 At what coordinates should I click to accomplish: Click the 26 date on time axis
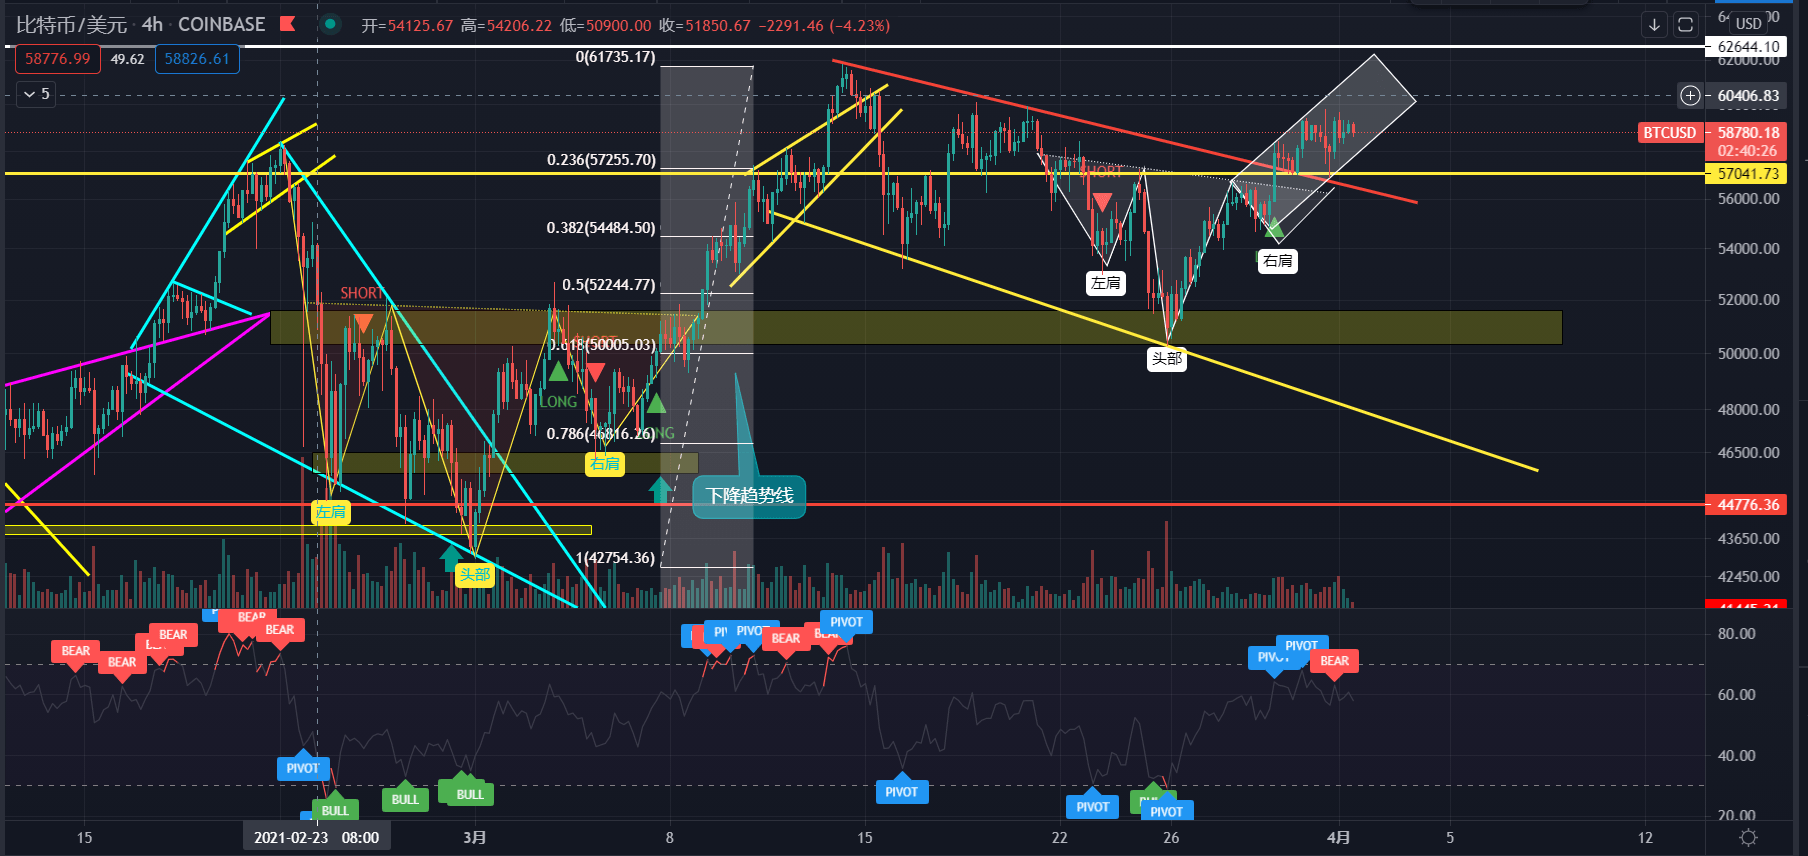coord(1171,838)
